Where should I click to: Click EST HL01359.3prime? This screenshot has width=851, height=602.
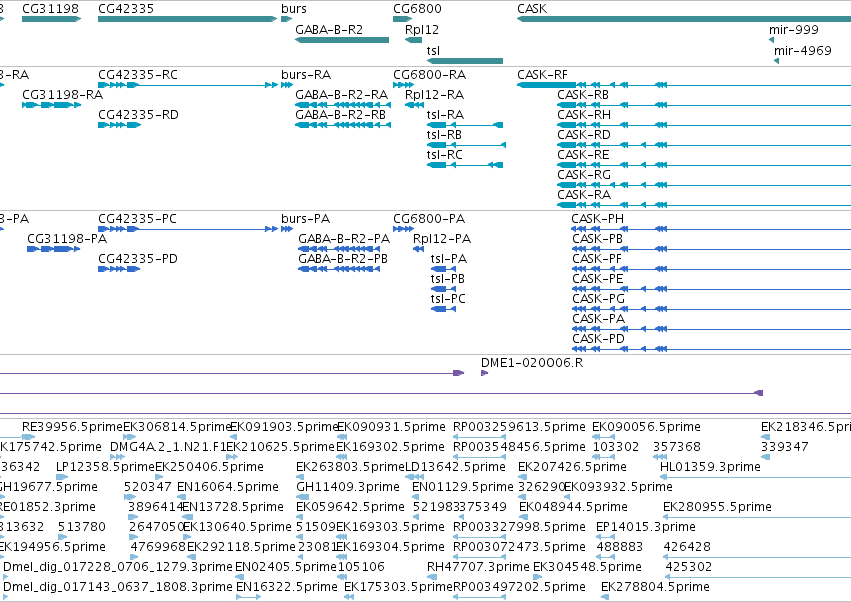coord(755,477)
